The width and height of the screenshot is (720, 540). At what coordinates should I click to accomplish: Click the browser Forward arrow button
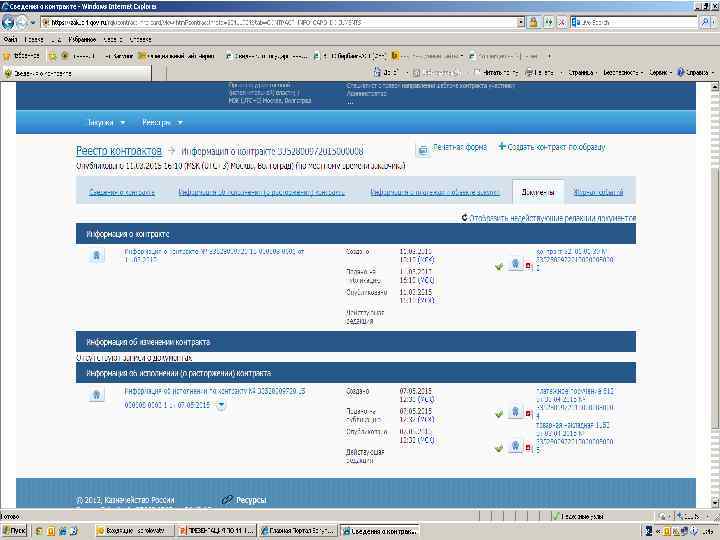pyautogui.click(x=22, y=22)
